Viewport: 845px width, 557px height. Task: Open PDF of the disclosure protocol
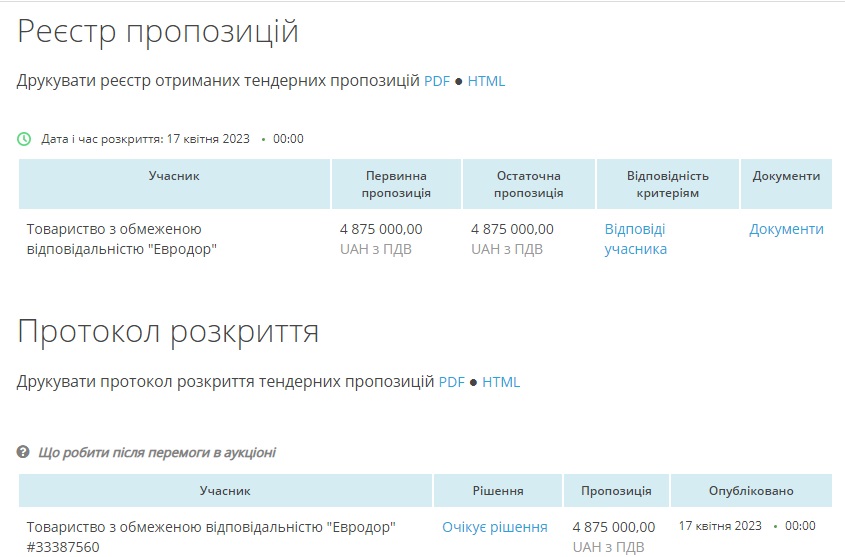click(452, 382)
